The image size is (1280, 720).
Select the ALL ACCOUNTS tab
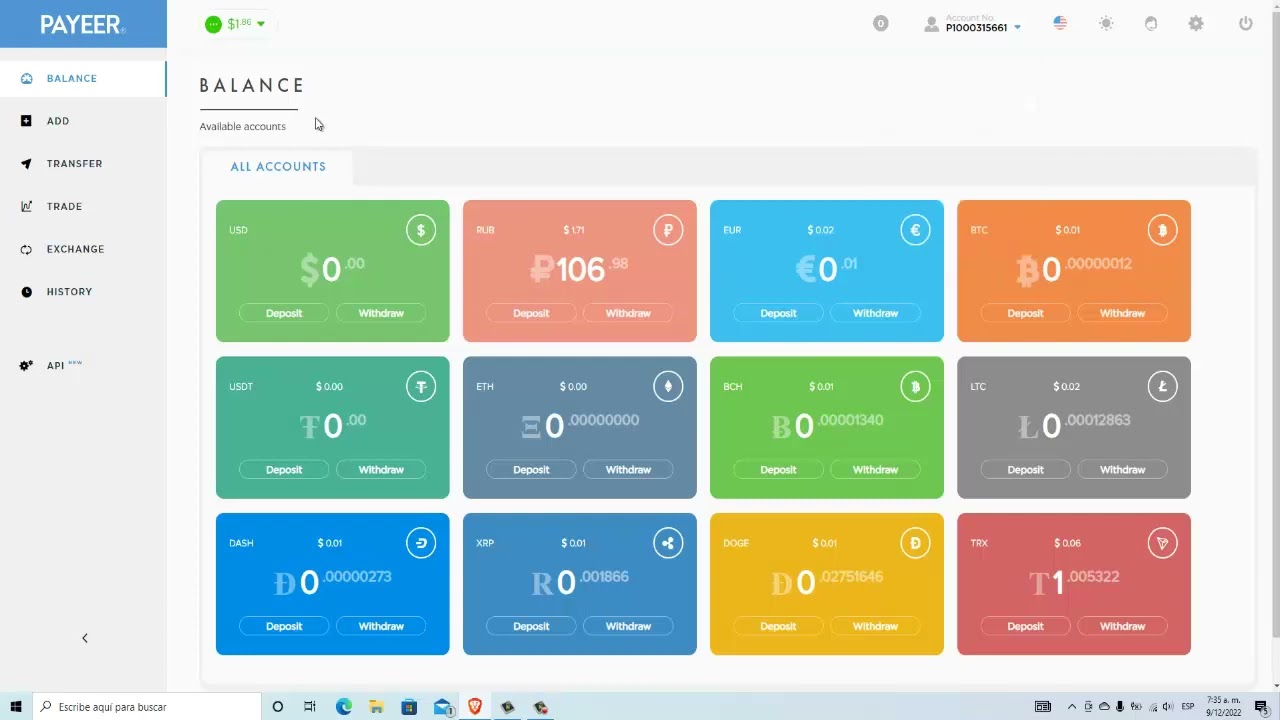[x=278, y=167]
